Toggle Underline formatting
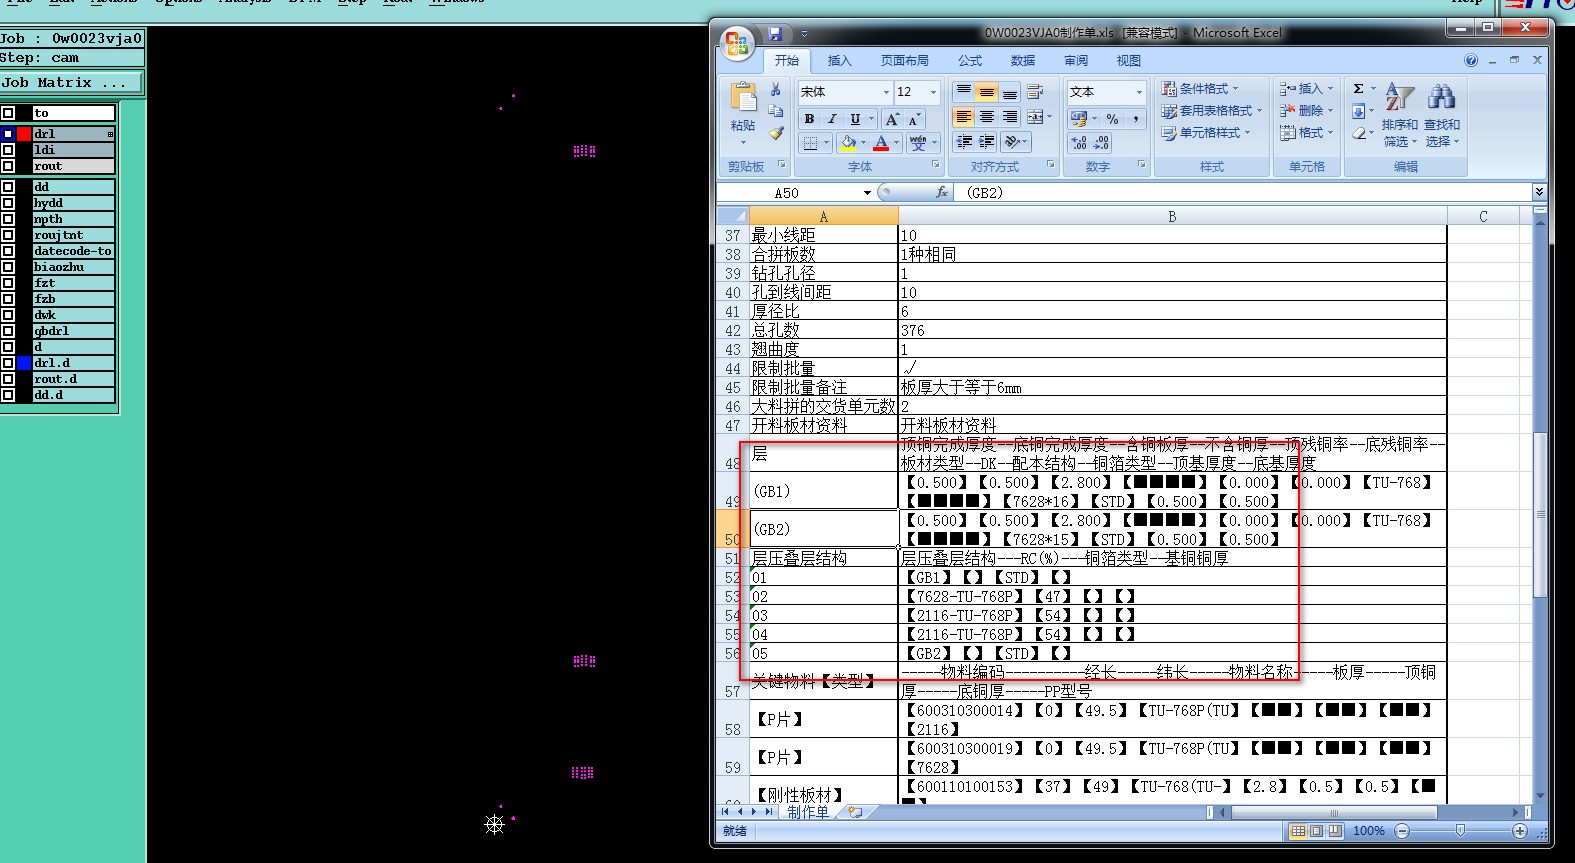The width and height of the screenshot is (1575, 863). (x=855, y=119)
